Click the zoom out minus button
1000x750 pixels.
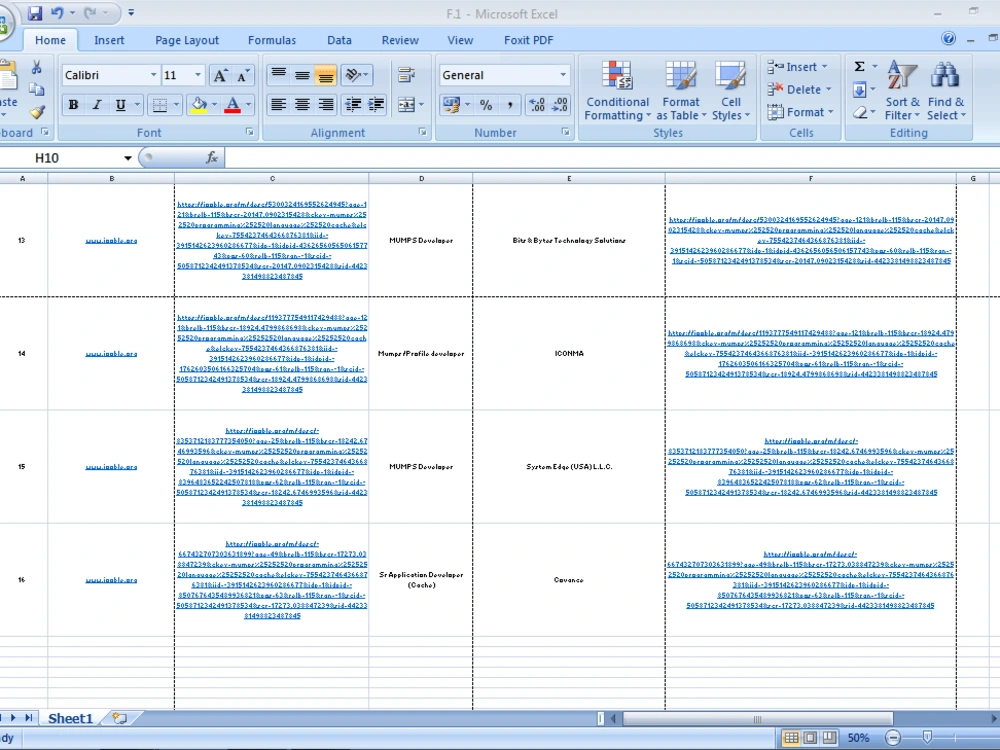893,738
